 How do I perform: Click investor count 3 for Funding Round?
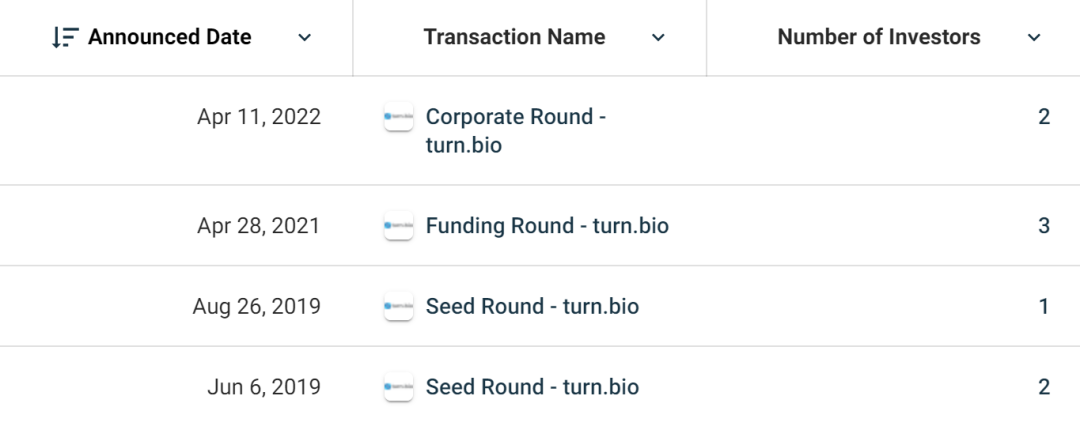(1044, 225)
